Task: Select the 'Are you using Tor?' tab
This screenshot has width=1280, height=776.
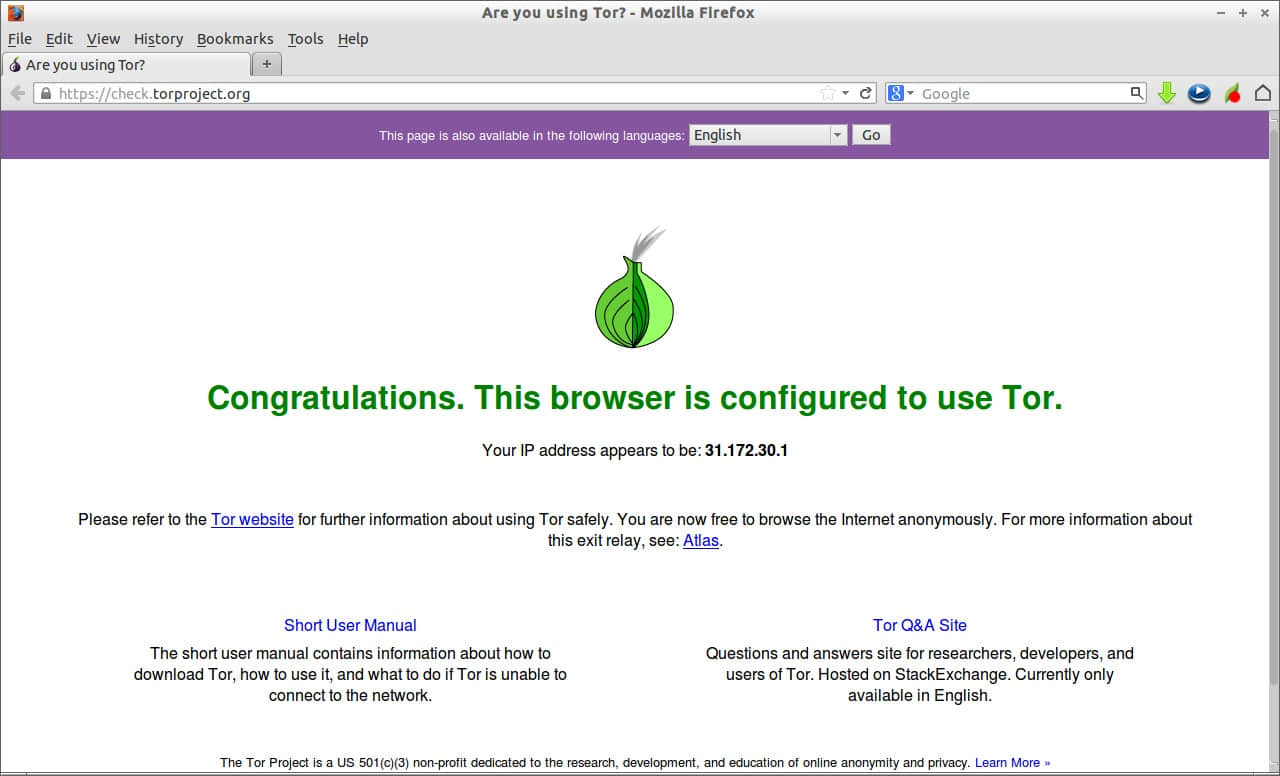Action: pos(126,64)
